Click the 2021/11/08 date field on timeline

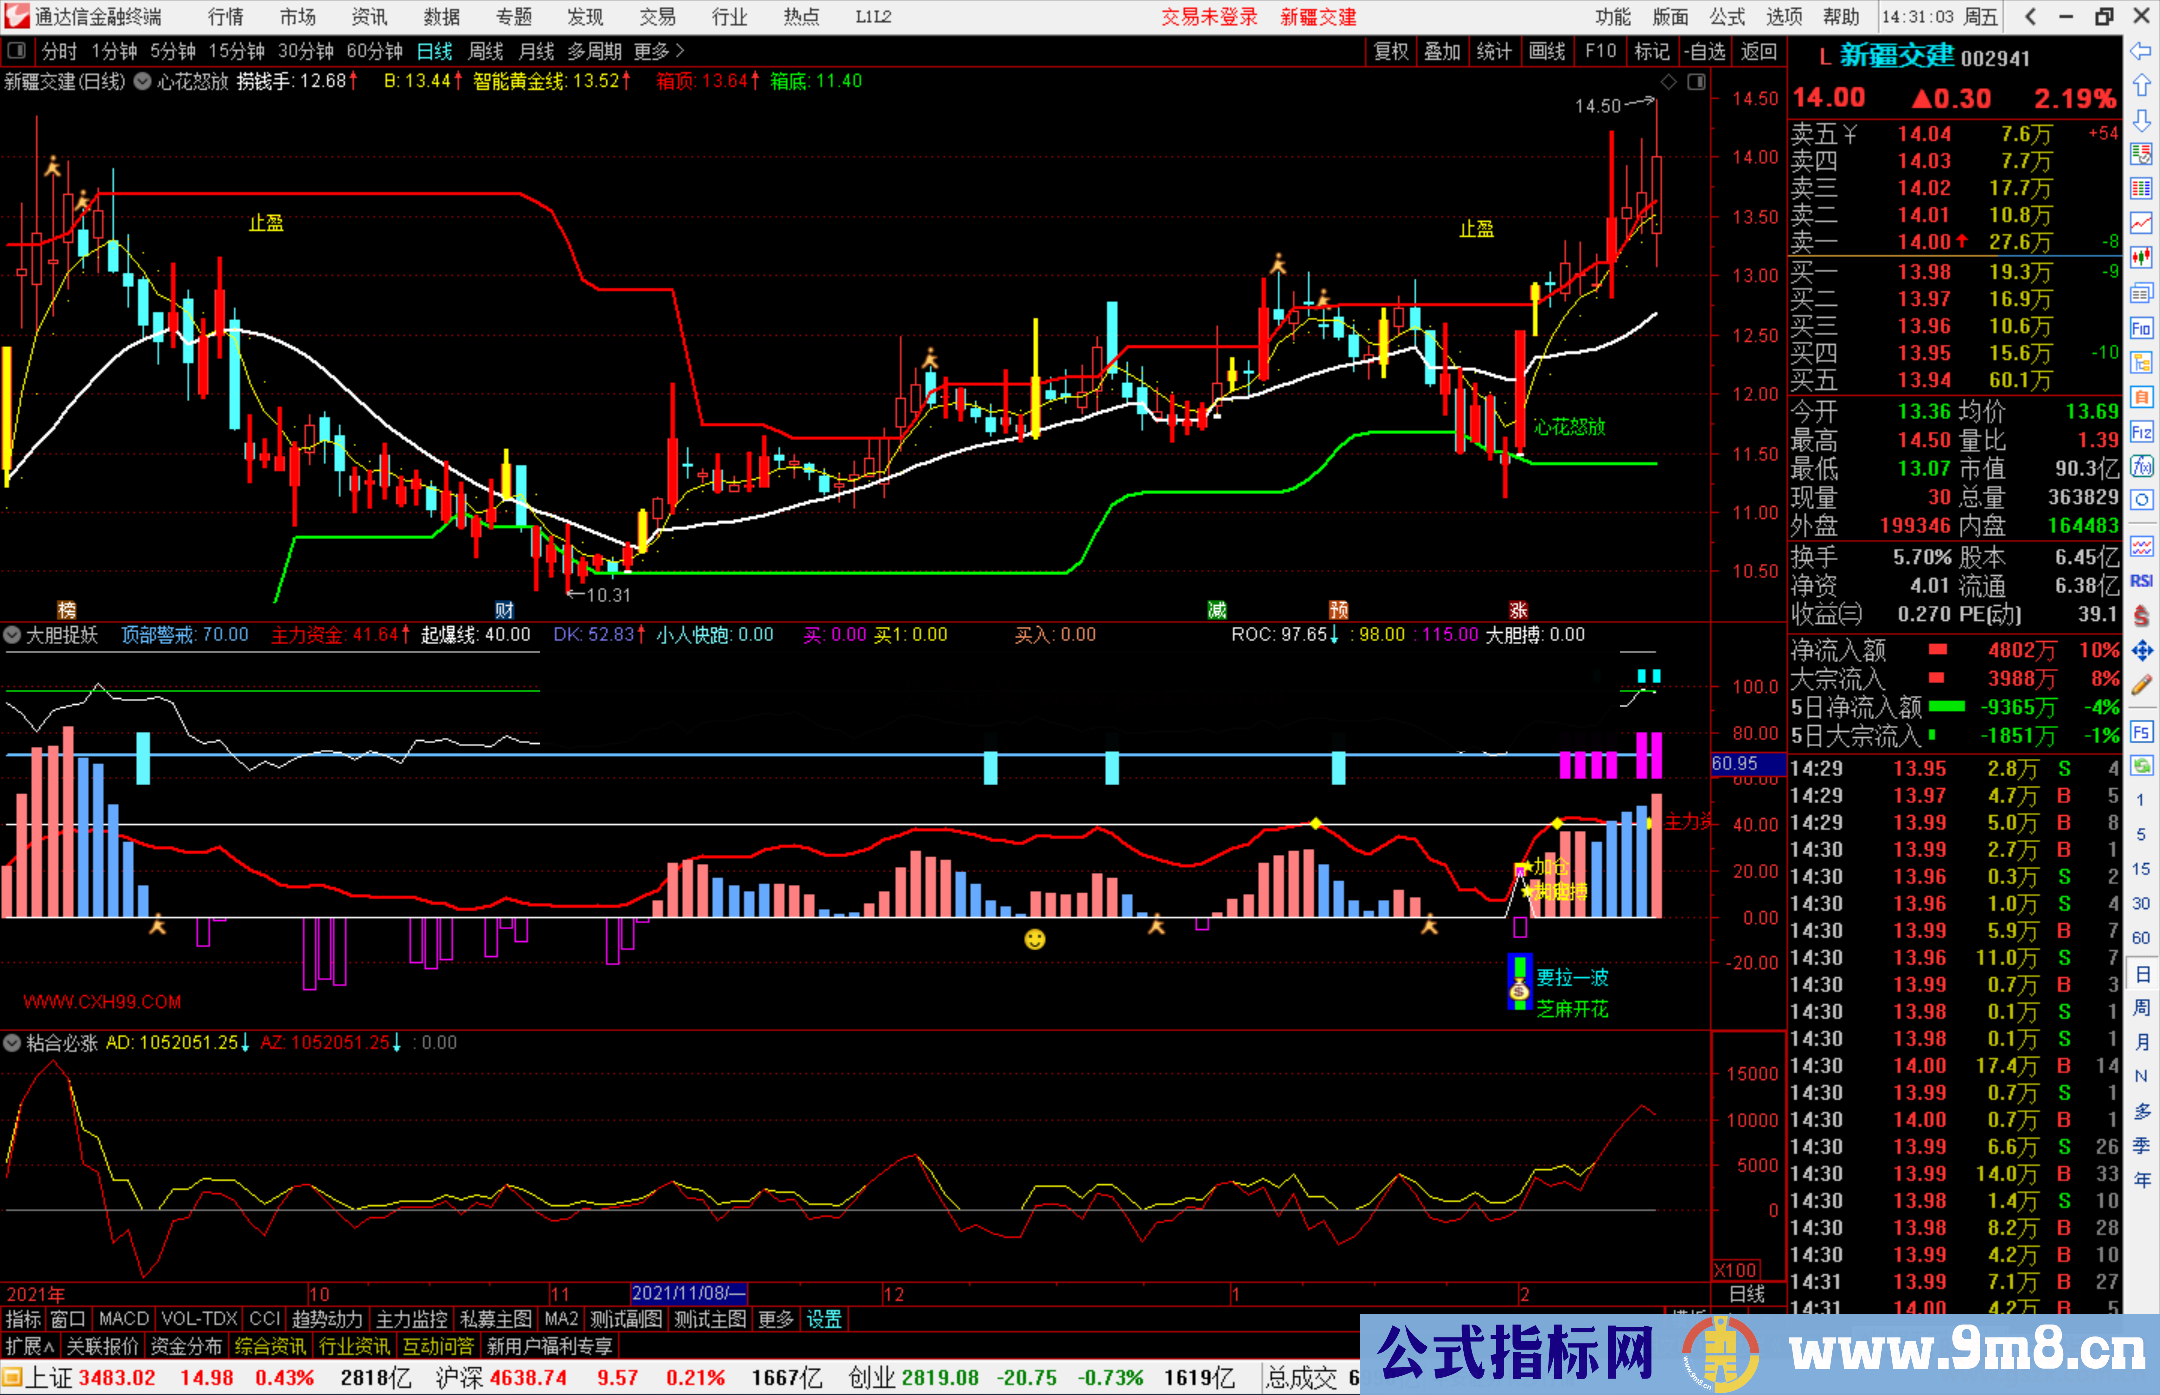[x=691, y=1293]
